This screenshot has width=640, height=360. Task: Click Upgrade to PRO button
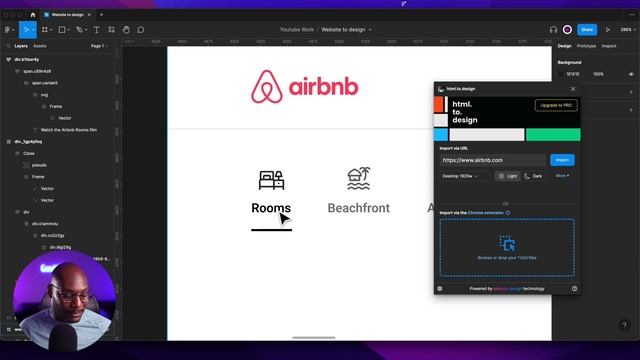[556, 105]
